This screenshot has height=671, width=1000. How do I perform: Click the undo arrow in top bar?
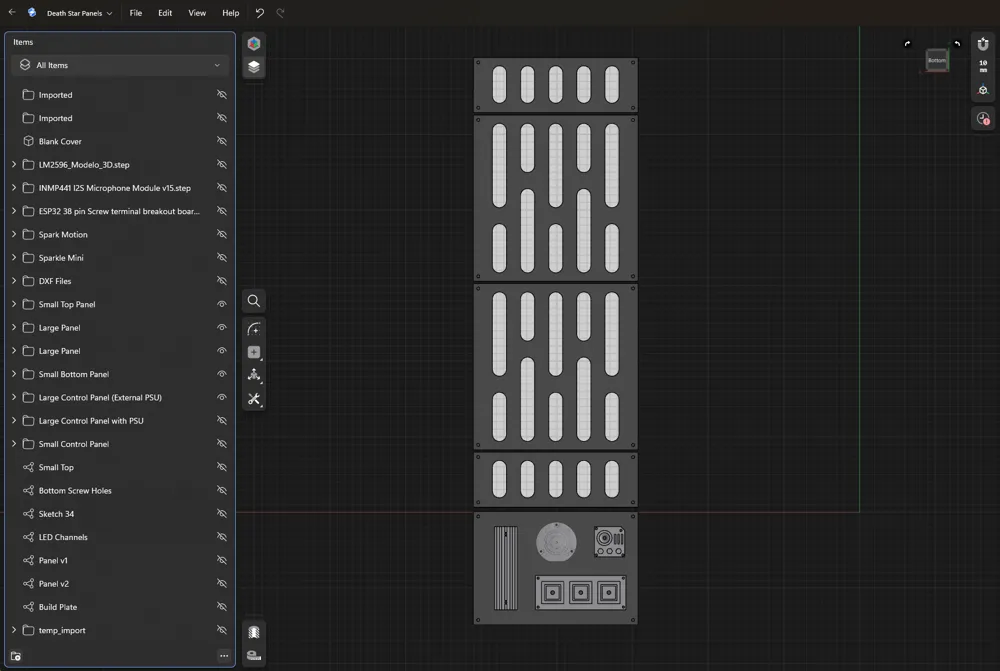click(260, 13)
